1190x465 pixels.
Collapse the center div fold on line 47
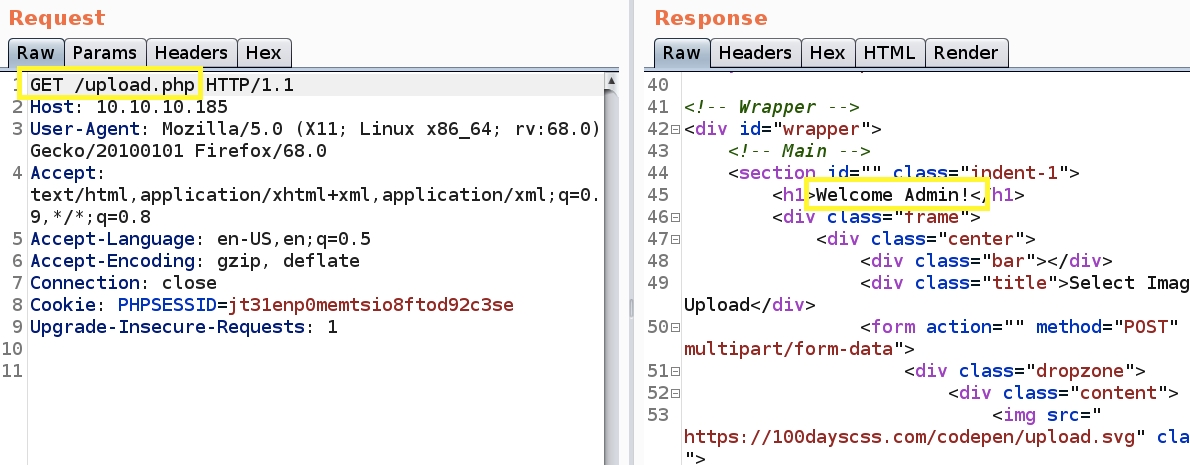point(677,239)
